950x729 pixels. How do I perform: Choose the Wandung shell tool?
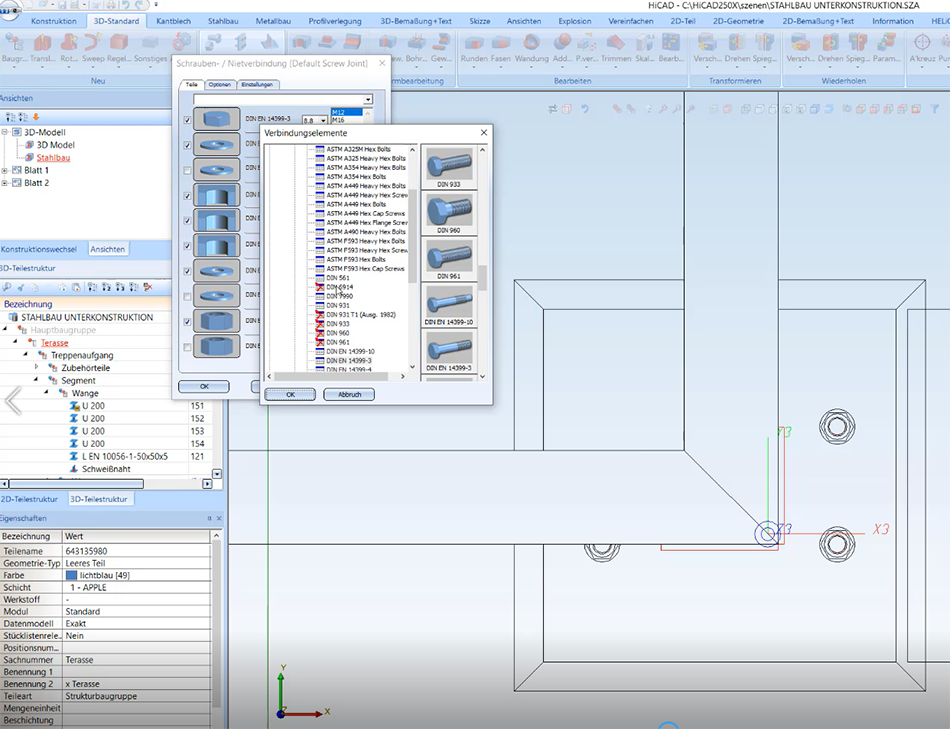531,42
